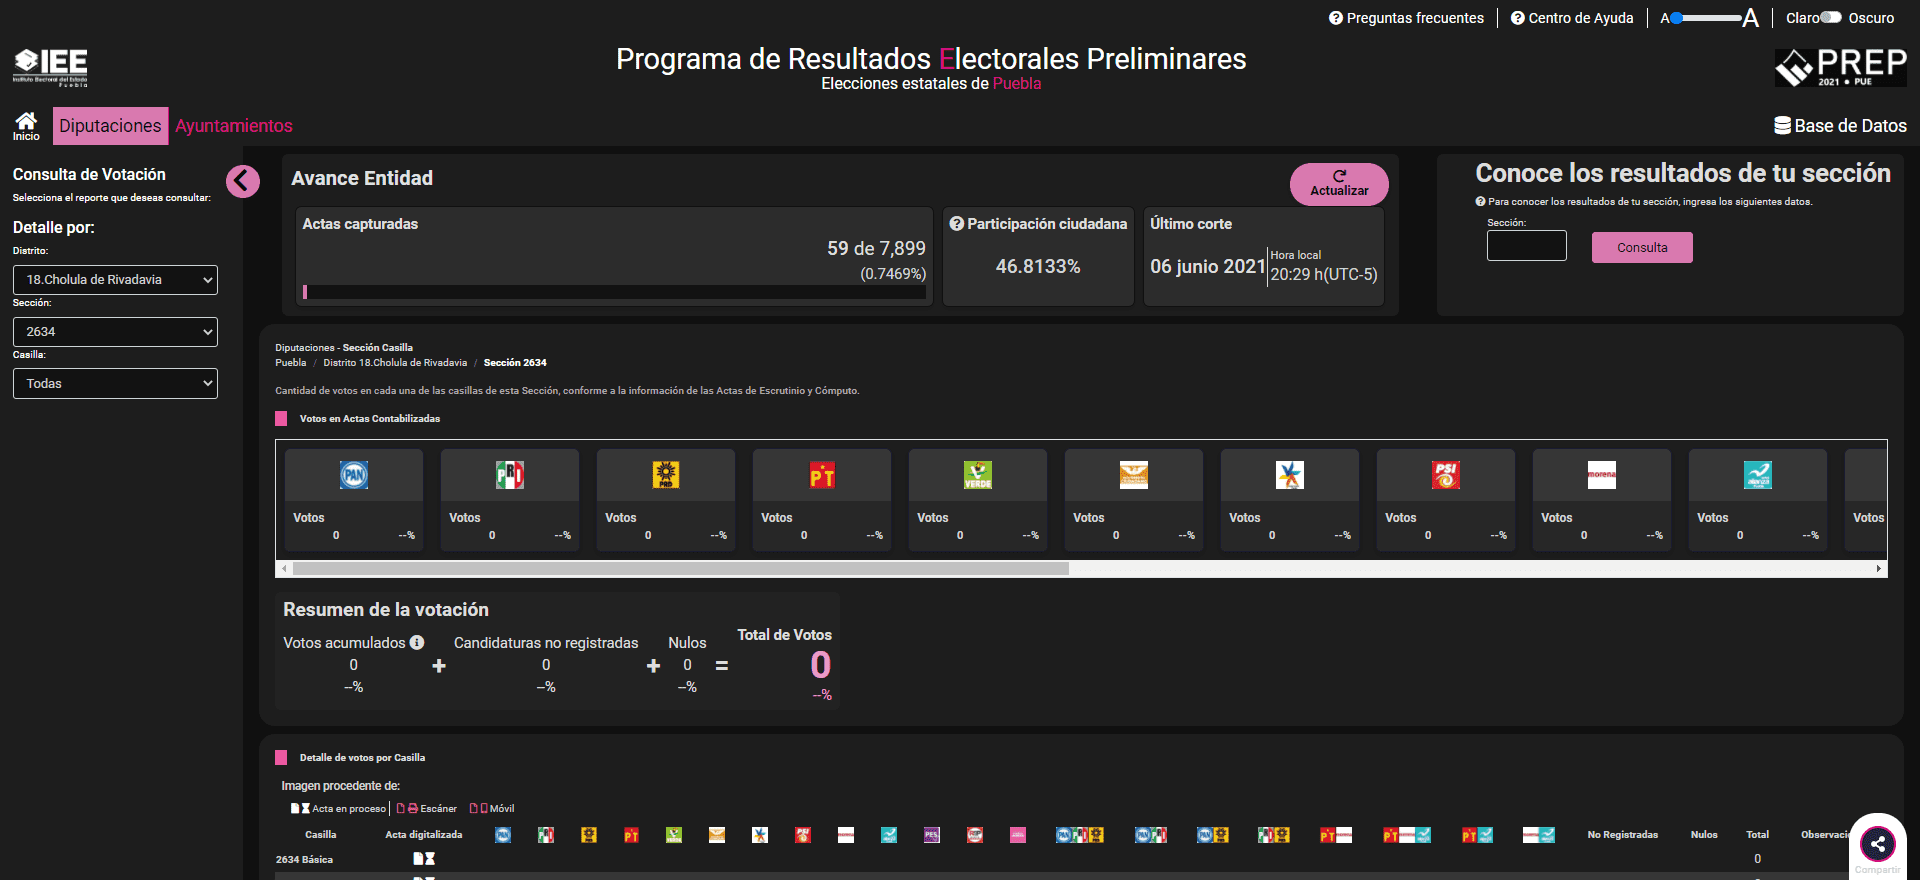1920x880 pixels.
Task: Click the scrollbar left arrow under party cards
Action: pos(284,568)
